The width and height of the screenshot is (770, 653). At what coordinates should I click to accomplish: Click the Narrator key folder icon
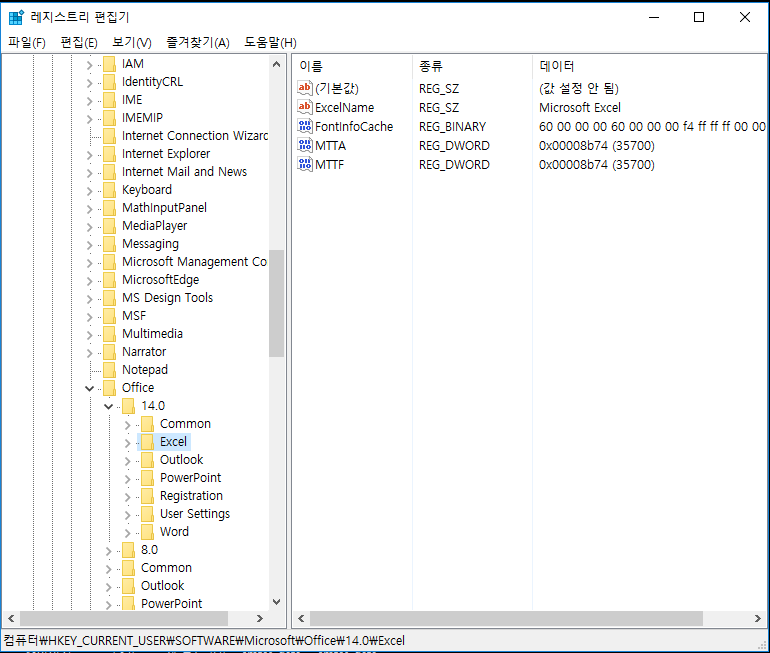click(110, 352)
